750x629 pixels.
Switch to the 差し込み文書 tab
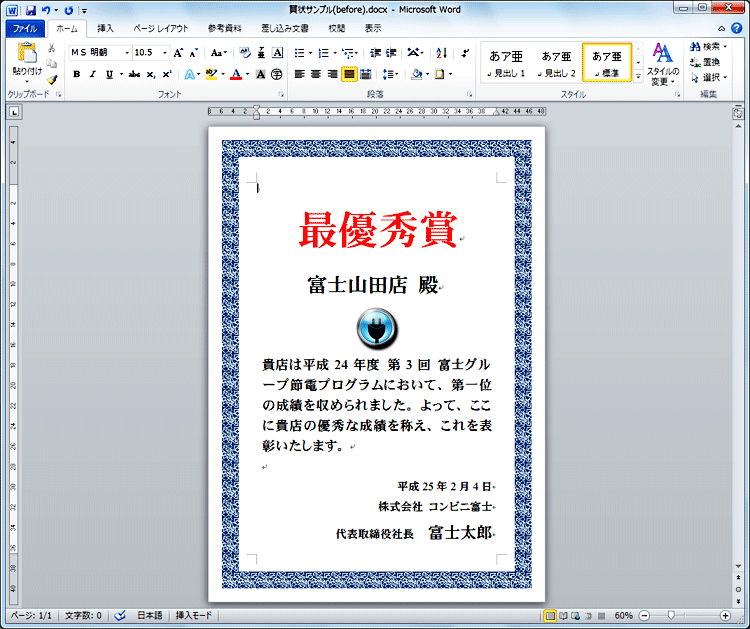(285, 29)
